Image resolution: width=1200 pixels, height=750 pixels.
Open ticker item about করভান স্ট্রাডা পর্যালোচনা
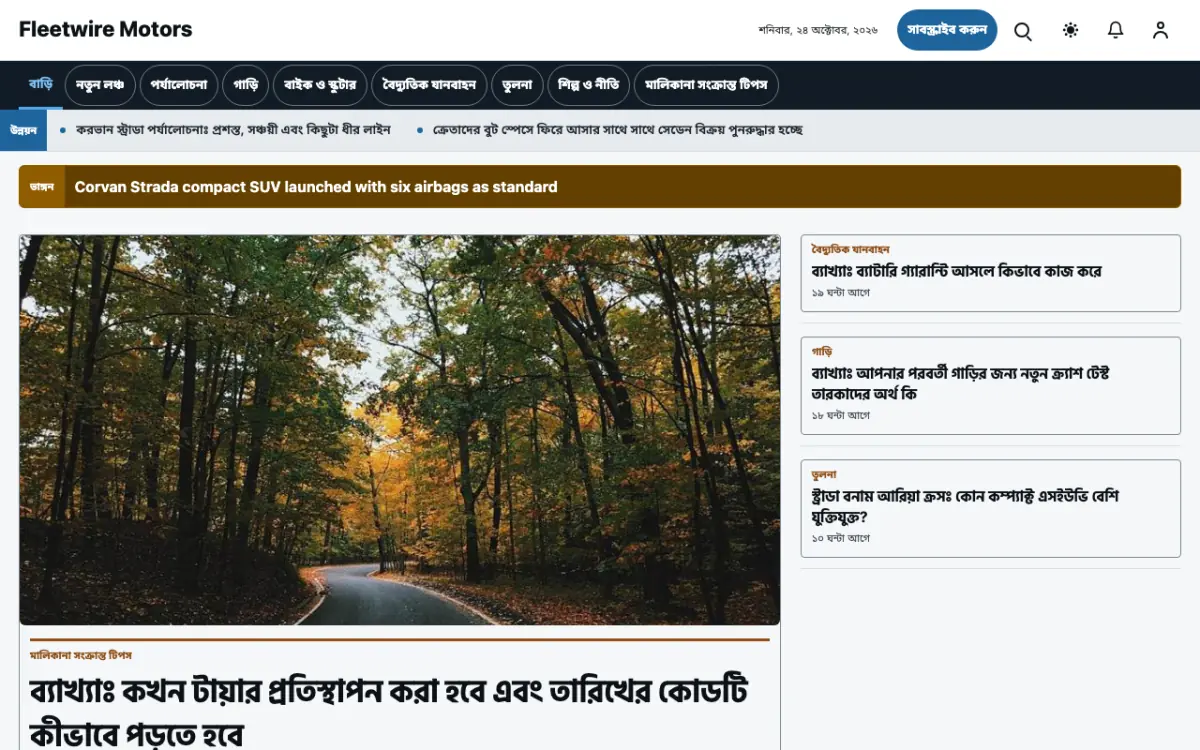tap(233, 130)
